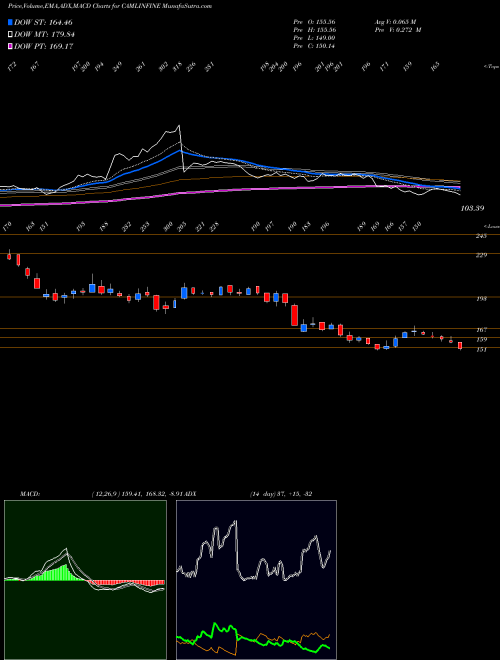Click the '<Tops' label at right edge
Screen dimensions: 500x660
click(491, 67)
